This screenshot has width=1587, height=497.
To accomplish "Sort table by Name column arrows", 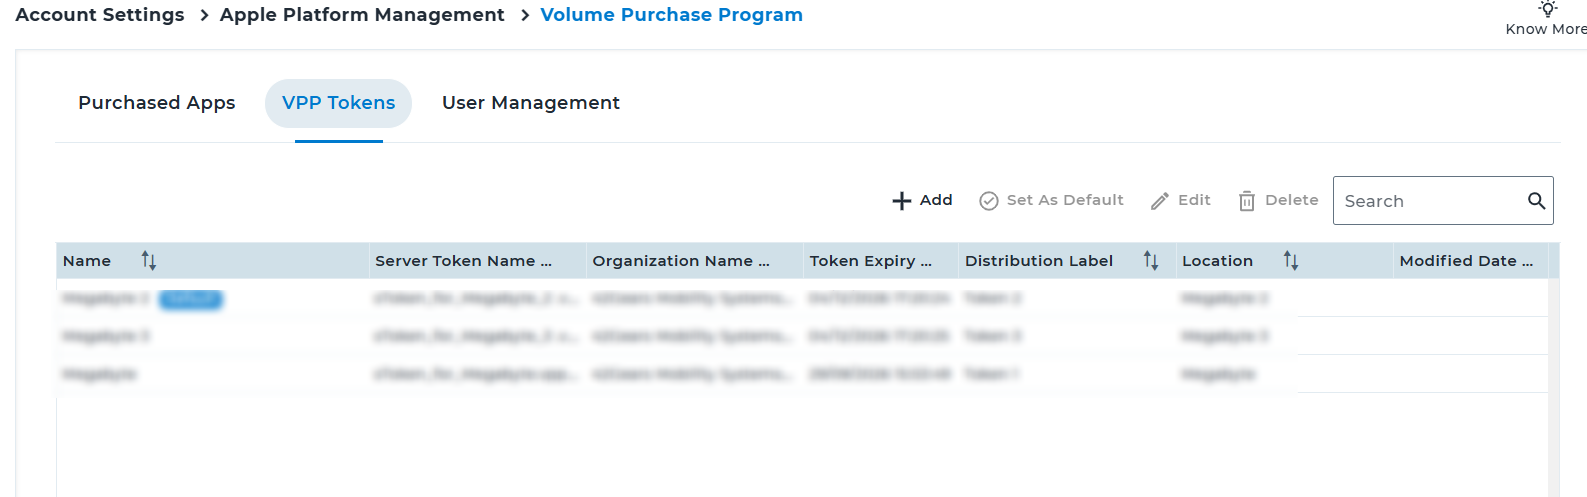I will coord(149,261).
